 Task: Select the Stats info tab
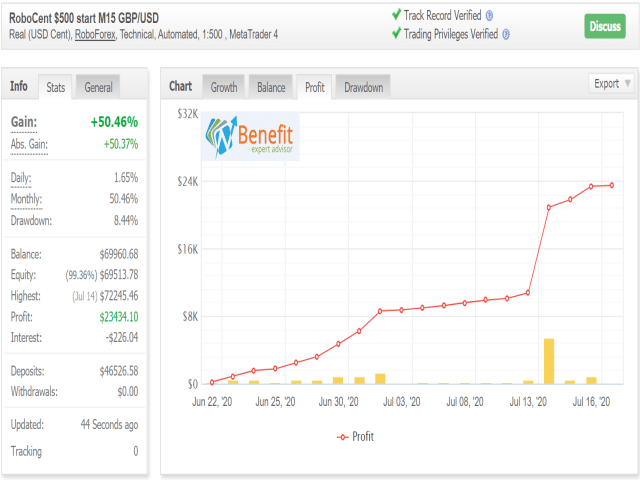click(56, 87)
